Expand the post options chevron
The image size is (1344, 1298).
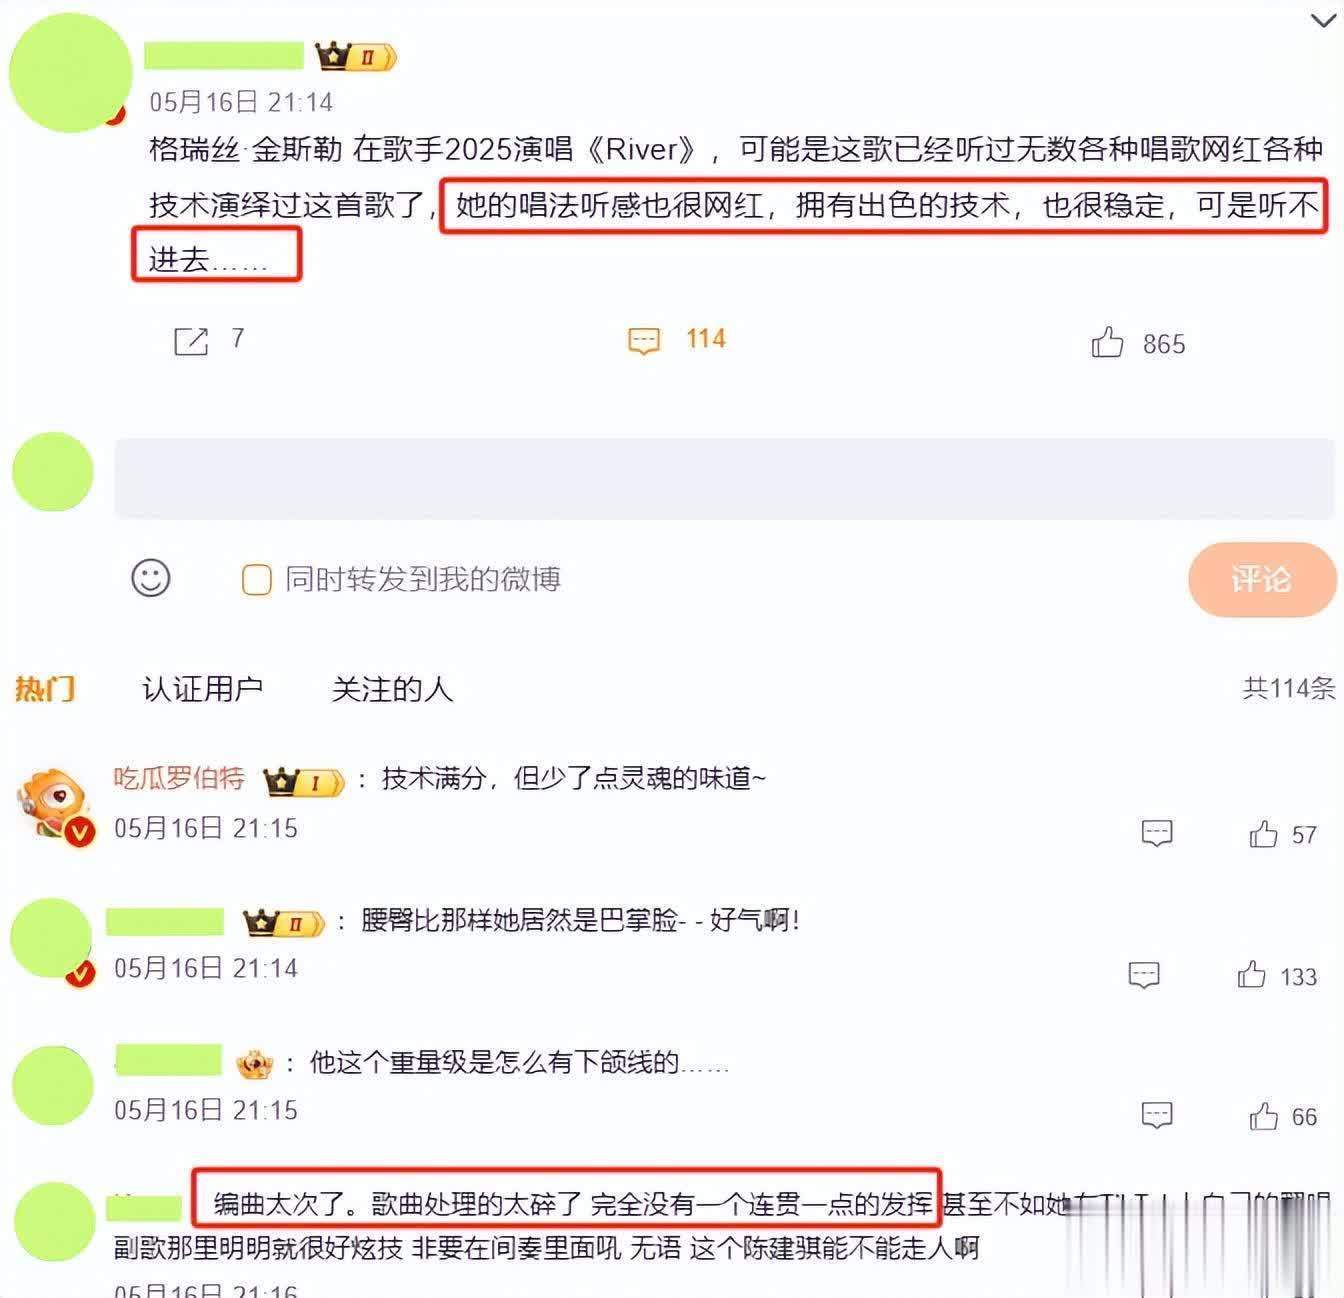point(1323,21)
